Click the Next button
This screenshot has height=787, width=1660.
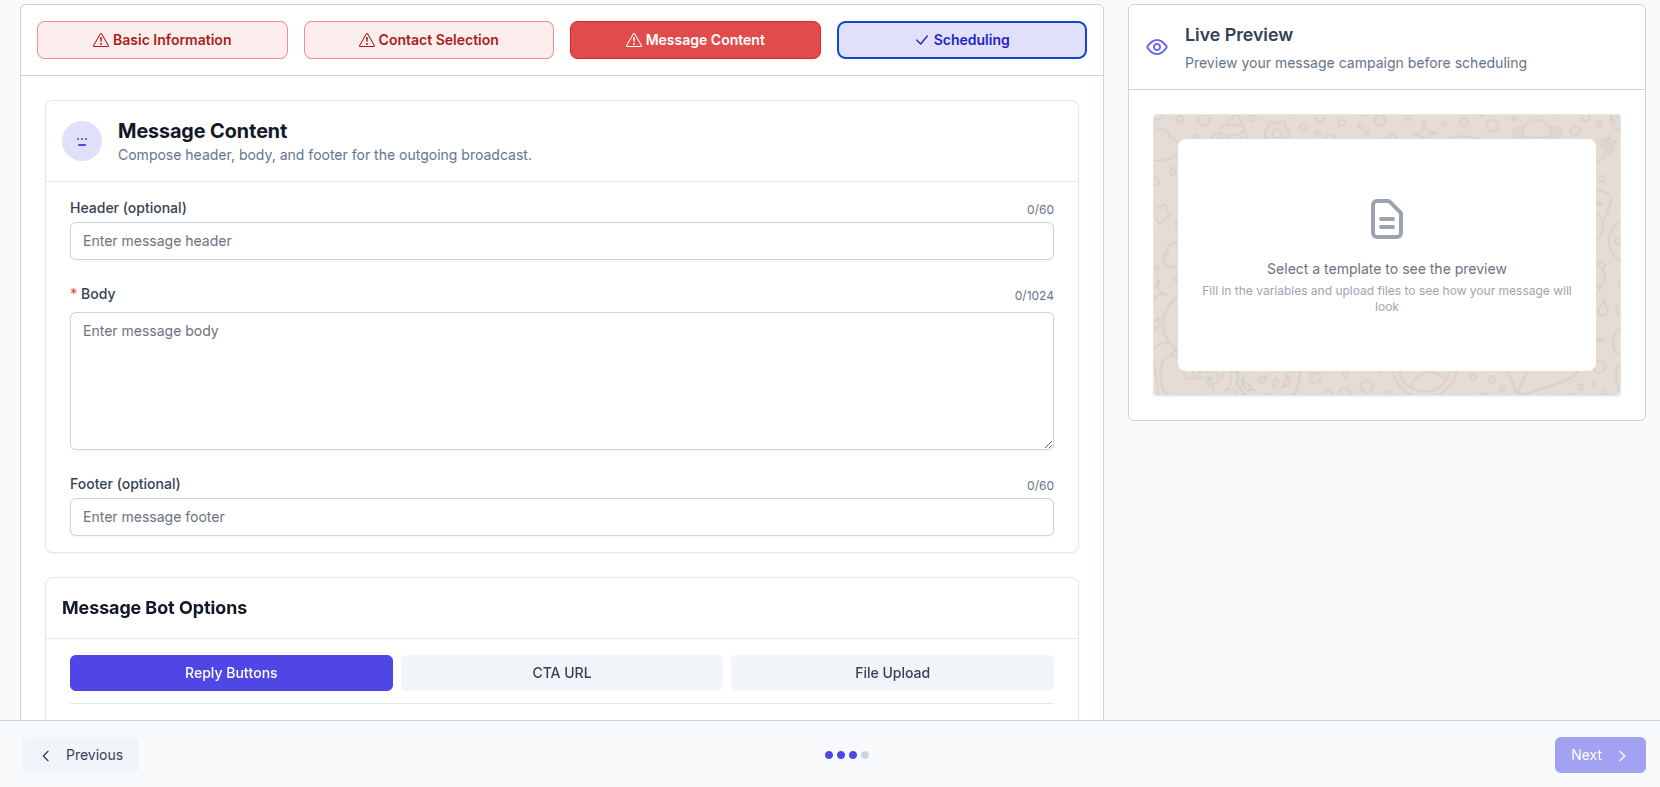coord(1600,755)
